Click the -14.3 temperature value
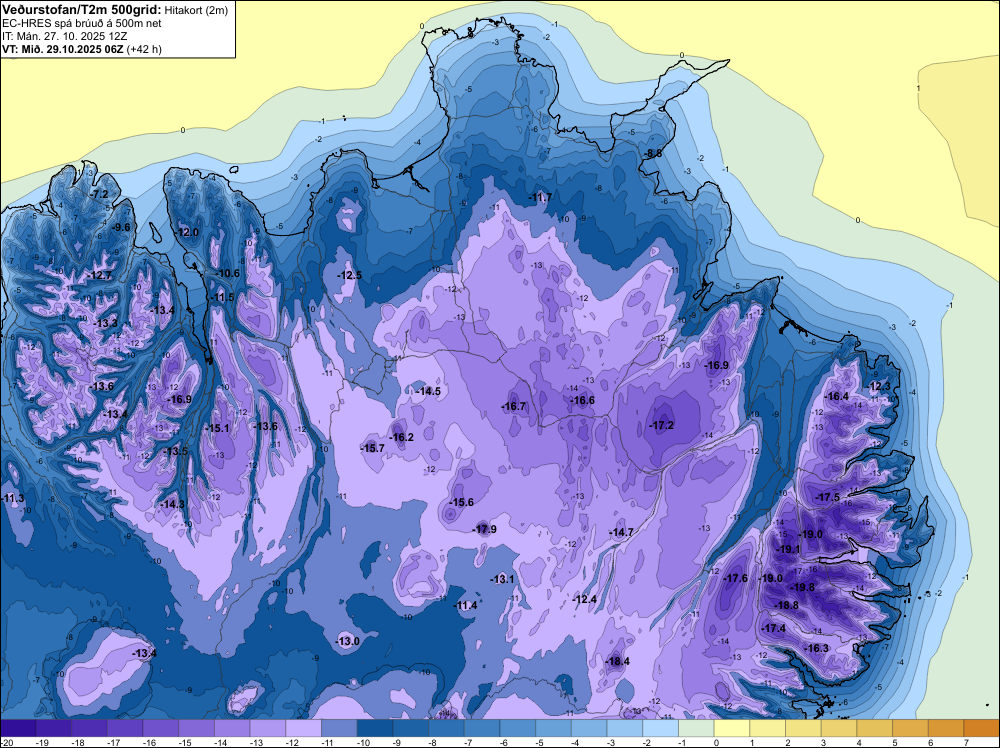This screenshot has height=748, width=1000. 172,504
